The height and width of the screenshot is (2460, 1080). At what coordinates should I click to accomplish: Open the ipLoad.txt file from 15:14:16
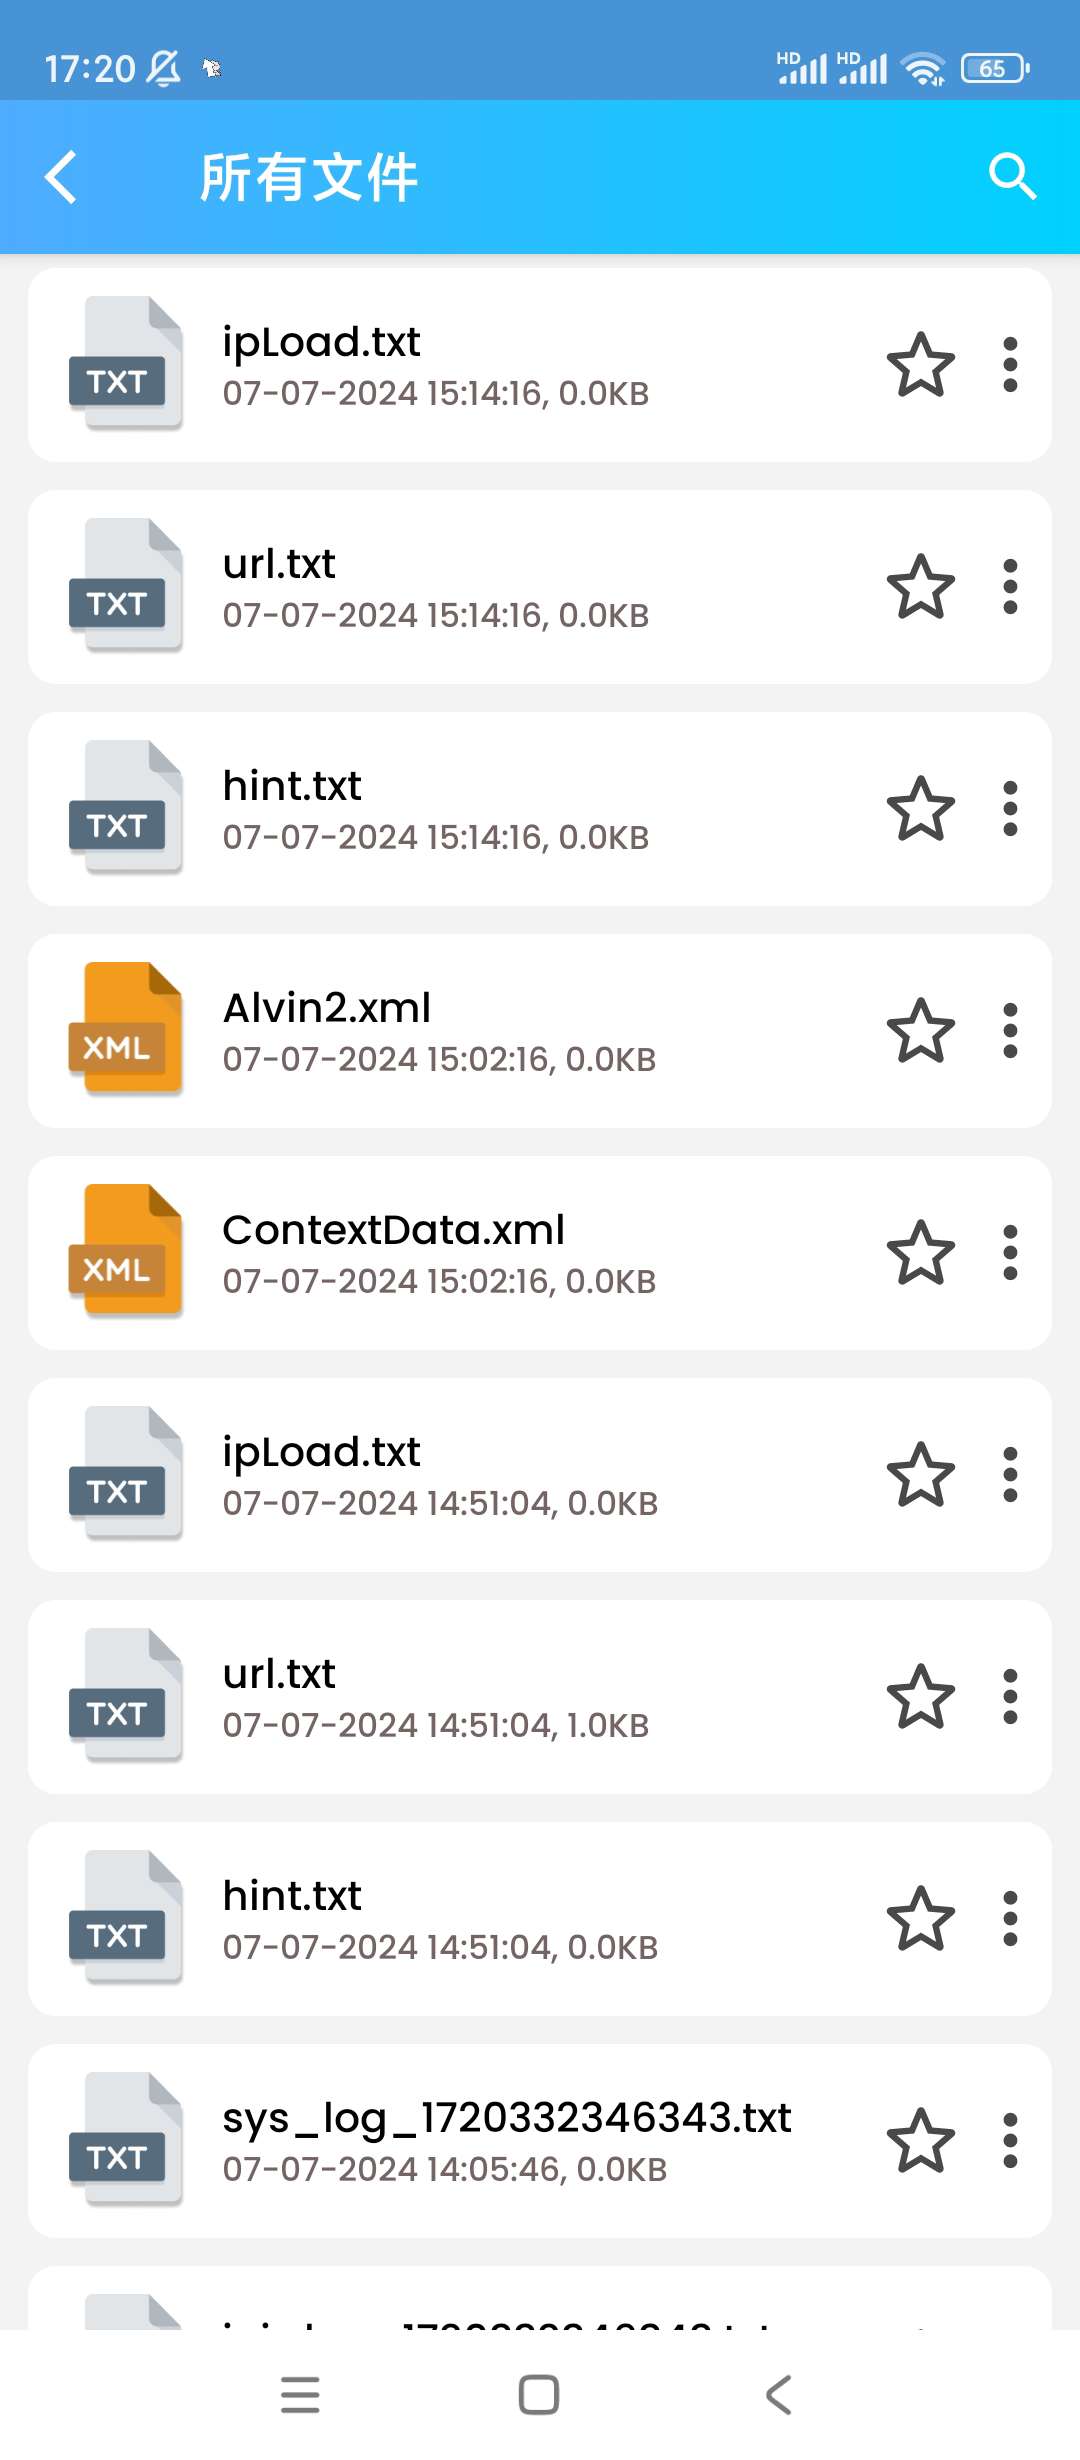coord(436,365)
